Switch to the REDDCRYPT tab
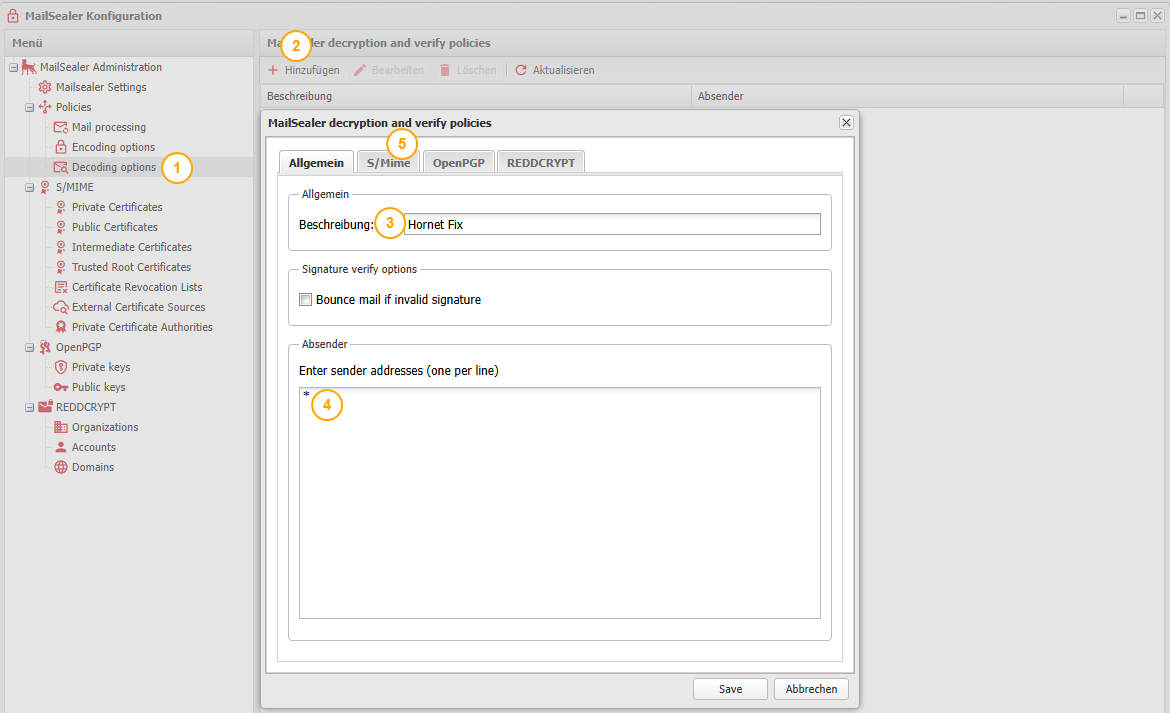 [x=540, y=163]
